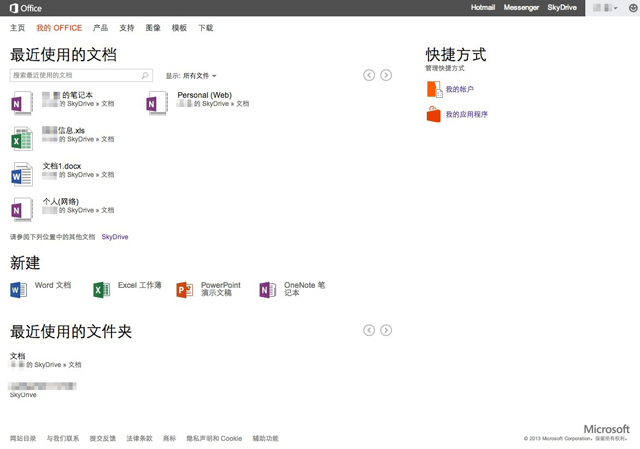The height and width of the screenshot is (449, 640).
Task: Open the SkyDrive link below document list
Action: (x=115, y=237)
